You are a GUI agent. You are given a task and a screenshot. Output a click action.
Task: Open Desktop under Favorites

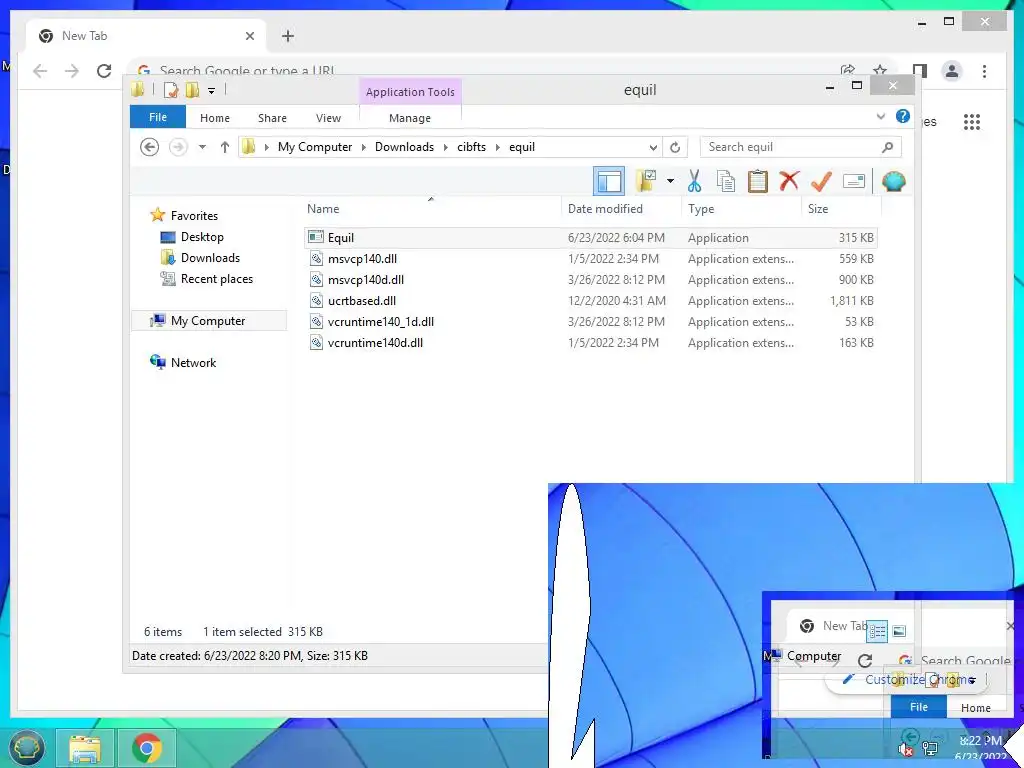pos(192,236)
